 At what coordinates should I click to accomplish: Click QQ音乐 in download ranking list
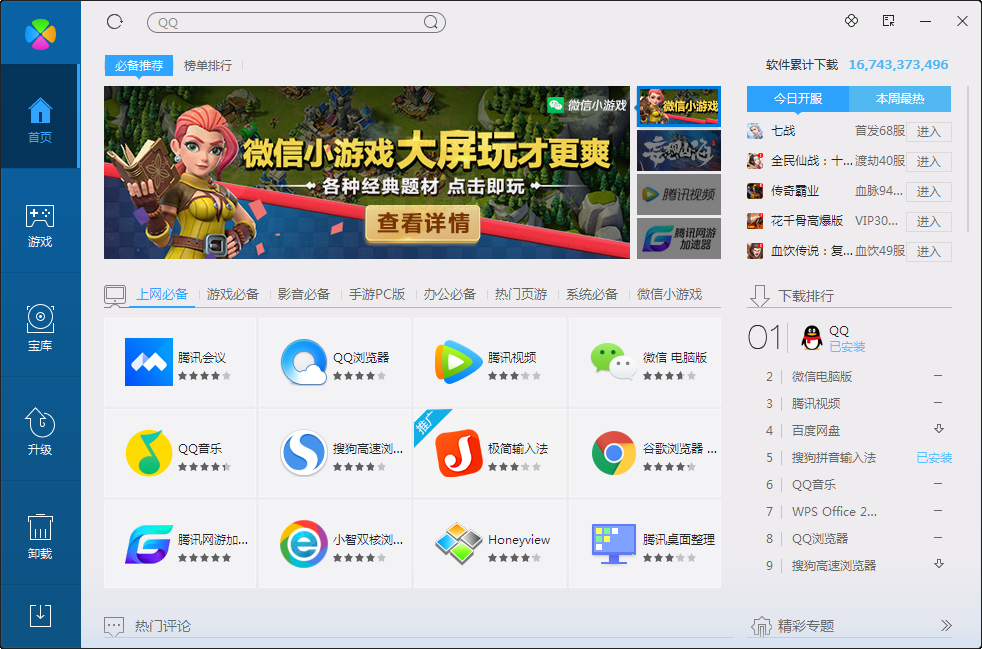pyautogui.click(x=814, y=484)
